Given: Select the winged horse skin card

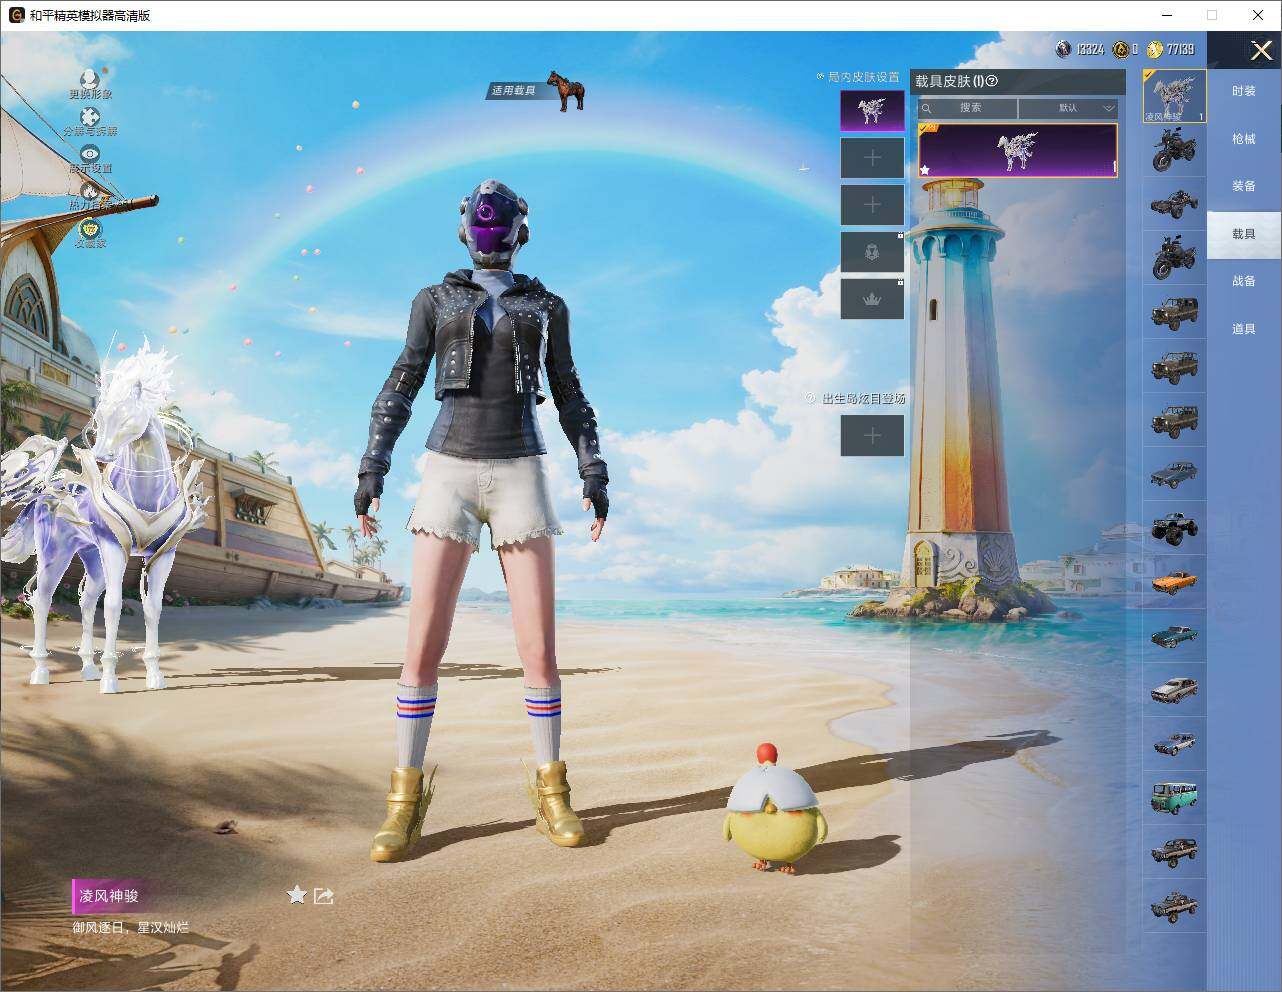Looking at the screenshot, I should coord(1017,151).
